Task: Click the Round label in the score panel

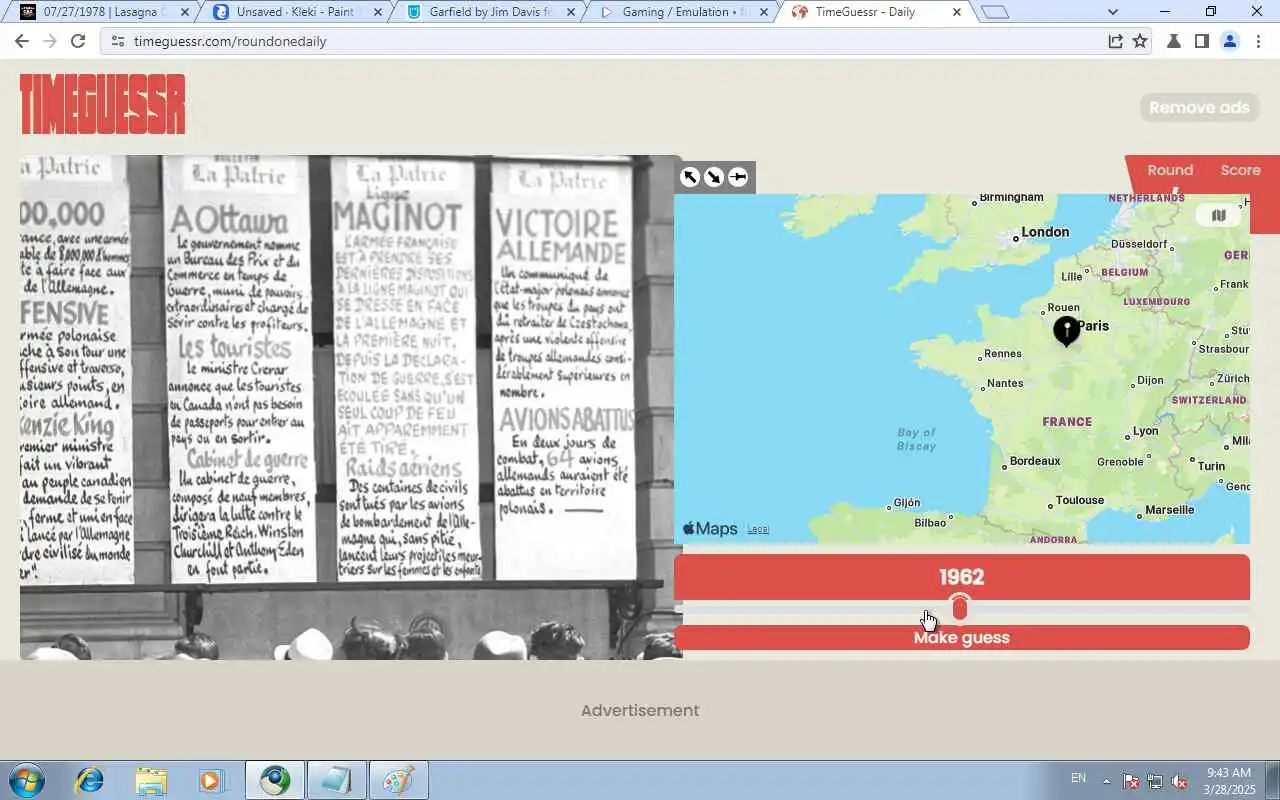Action: (1170, 170)
